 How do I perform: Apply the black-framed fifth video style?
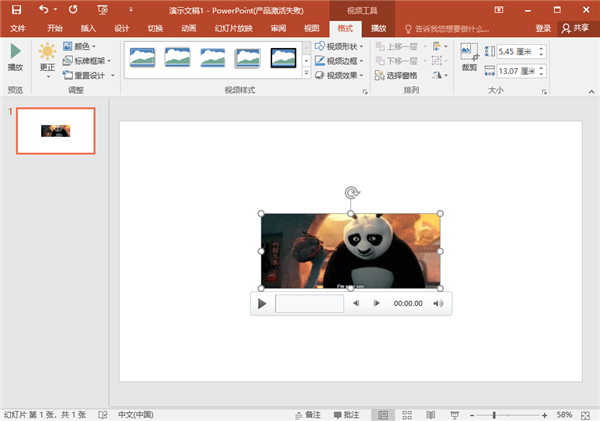click(x=283, y=58)
